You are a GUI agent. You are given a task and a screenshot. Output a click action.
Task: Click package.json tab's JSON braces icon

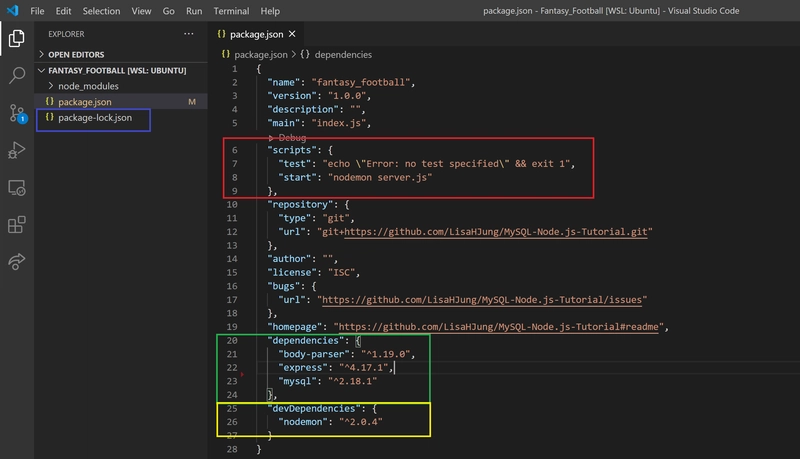tap(221, 34)
